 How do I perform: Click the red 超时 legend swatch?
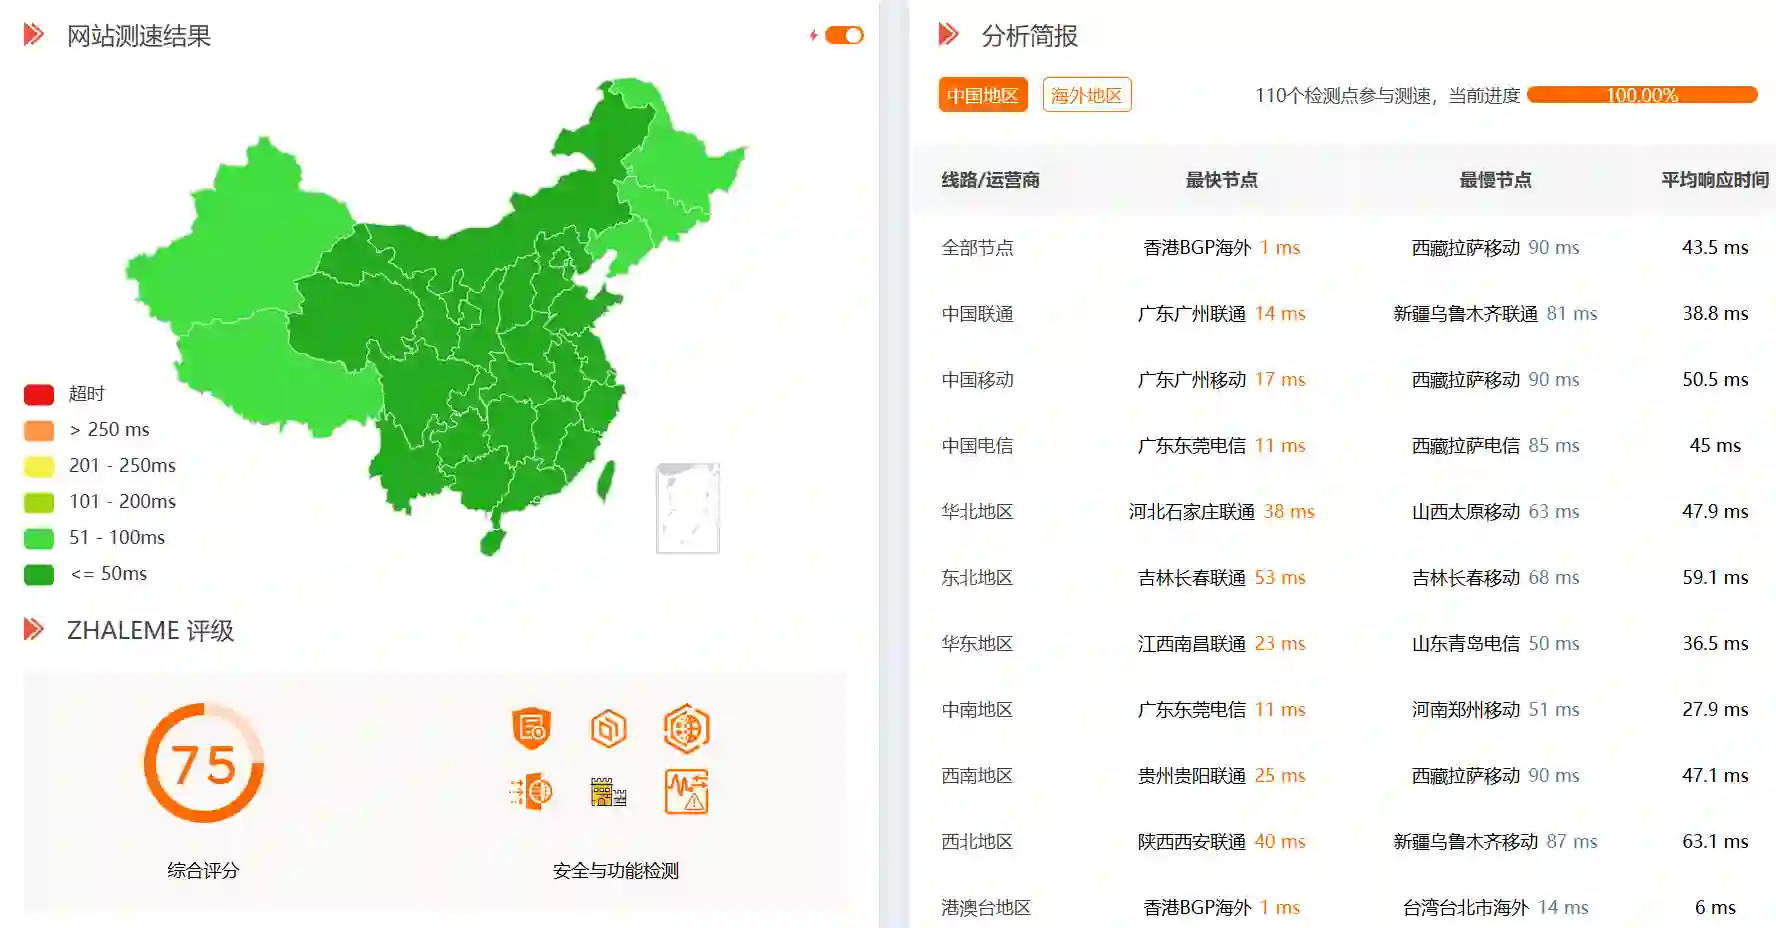tap(38, 393)
